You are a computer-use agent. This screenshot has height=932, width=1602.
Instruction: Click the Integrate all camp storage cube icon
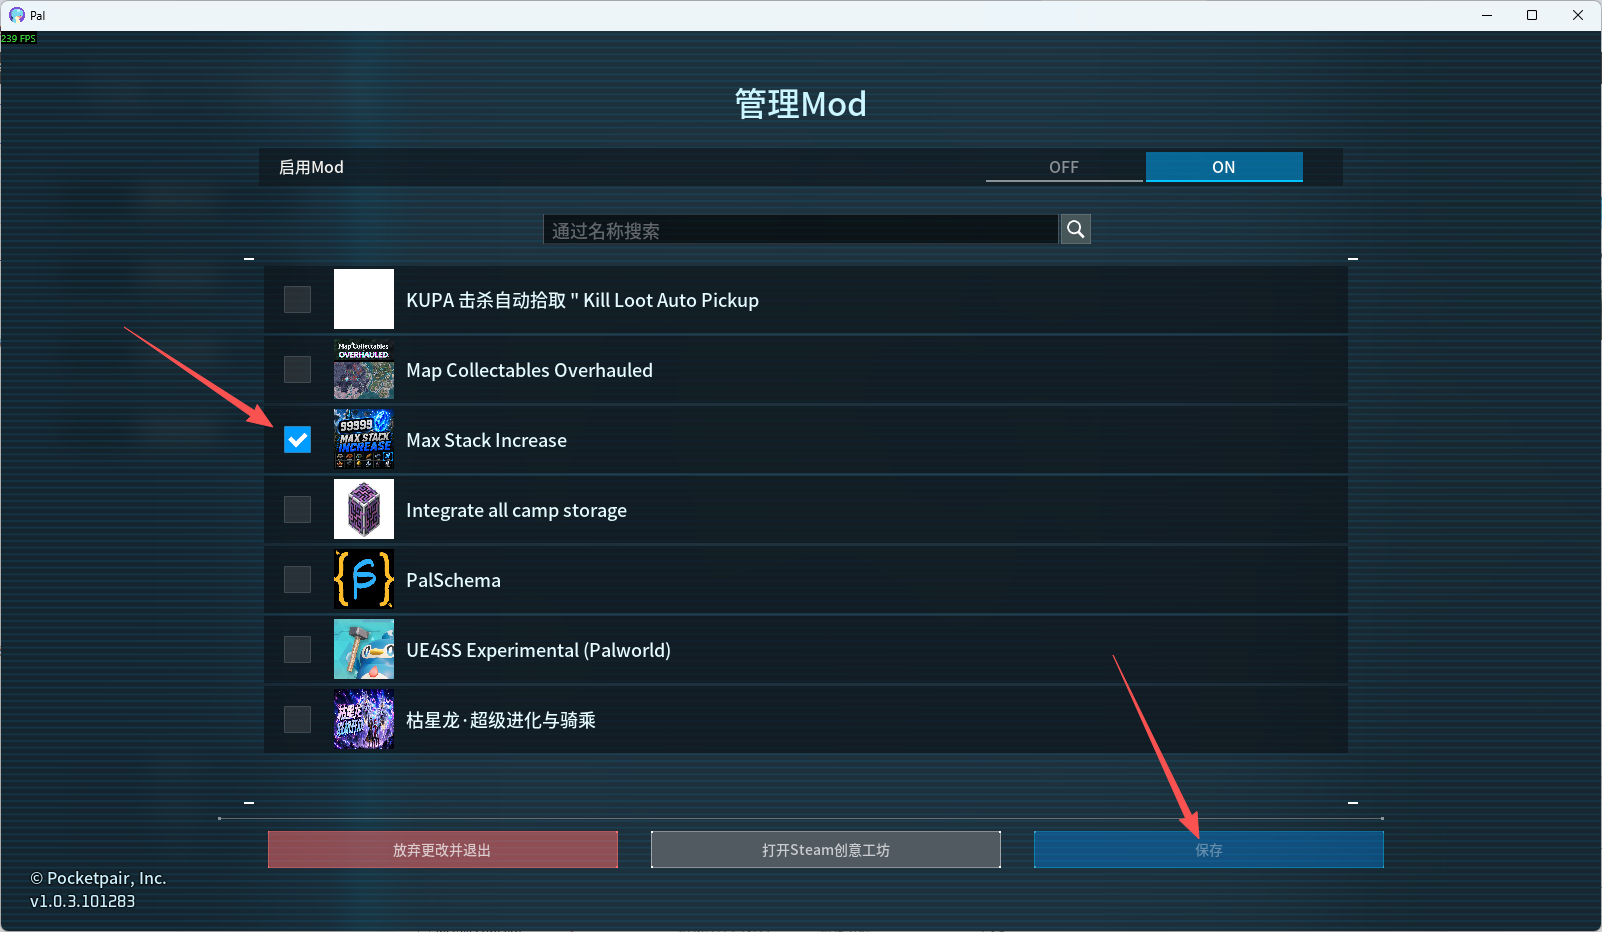(x=364, y=509)
